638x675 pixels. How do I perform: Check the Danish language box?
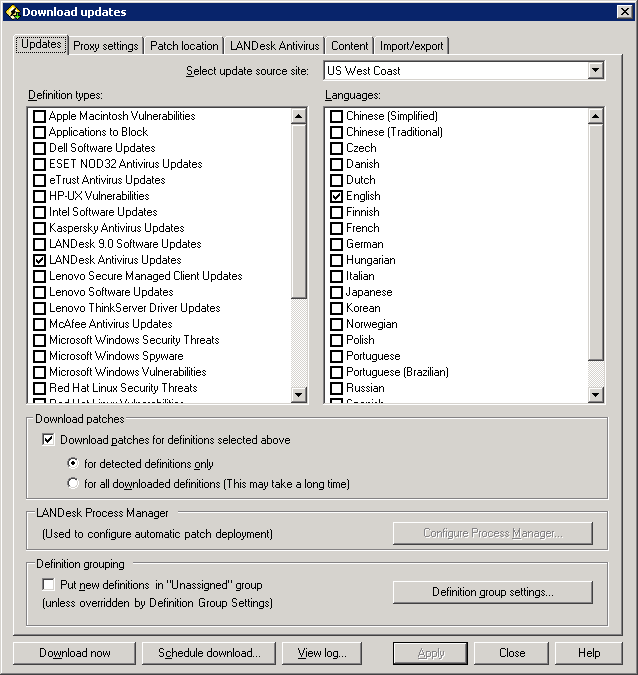click(x=336, y=164)
